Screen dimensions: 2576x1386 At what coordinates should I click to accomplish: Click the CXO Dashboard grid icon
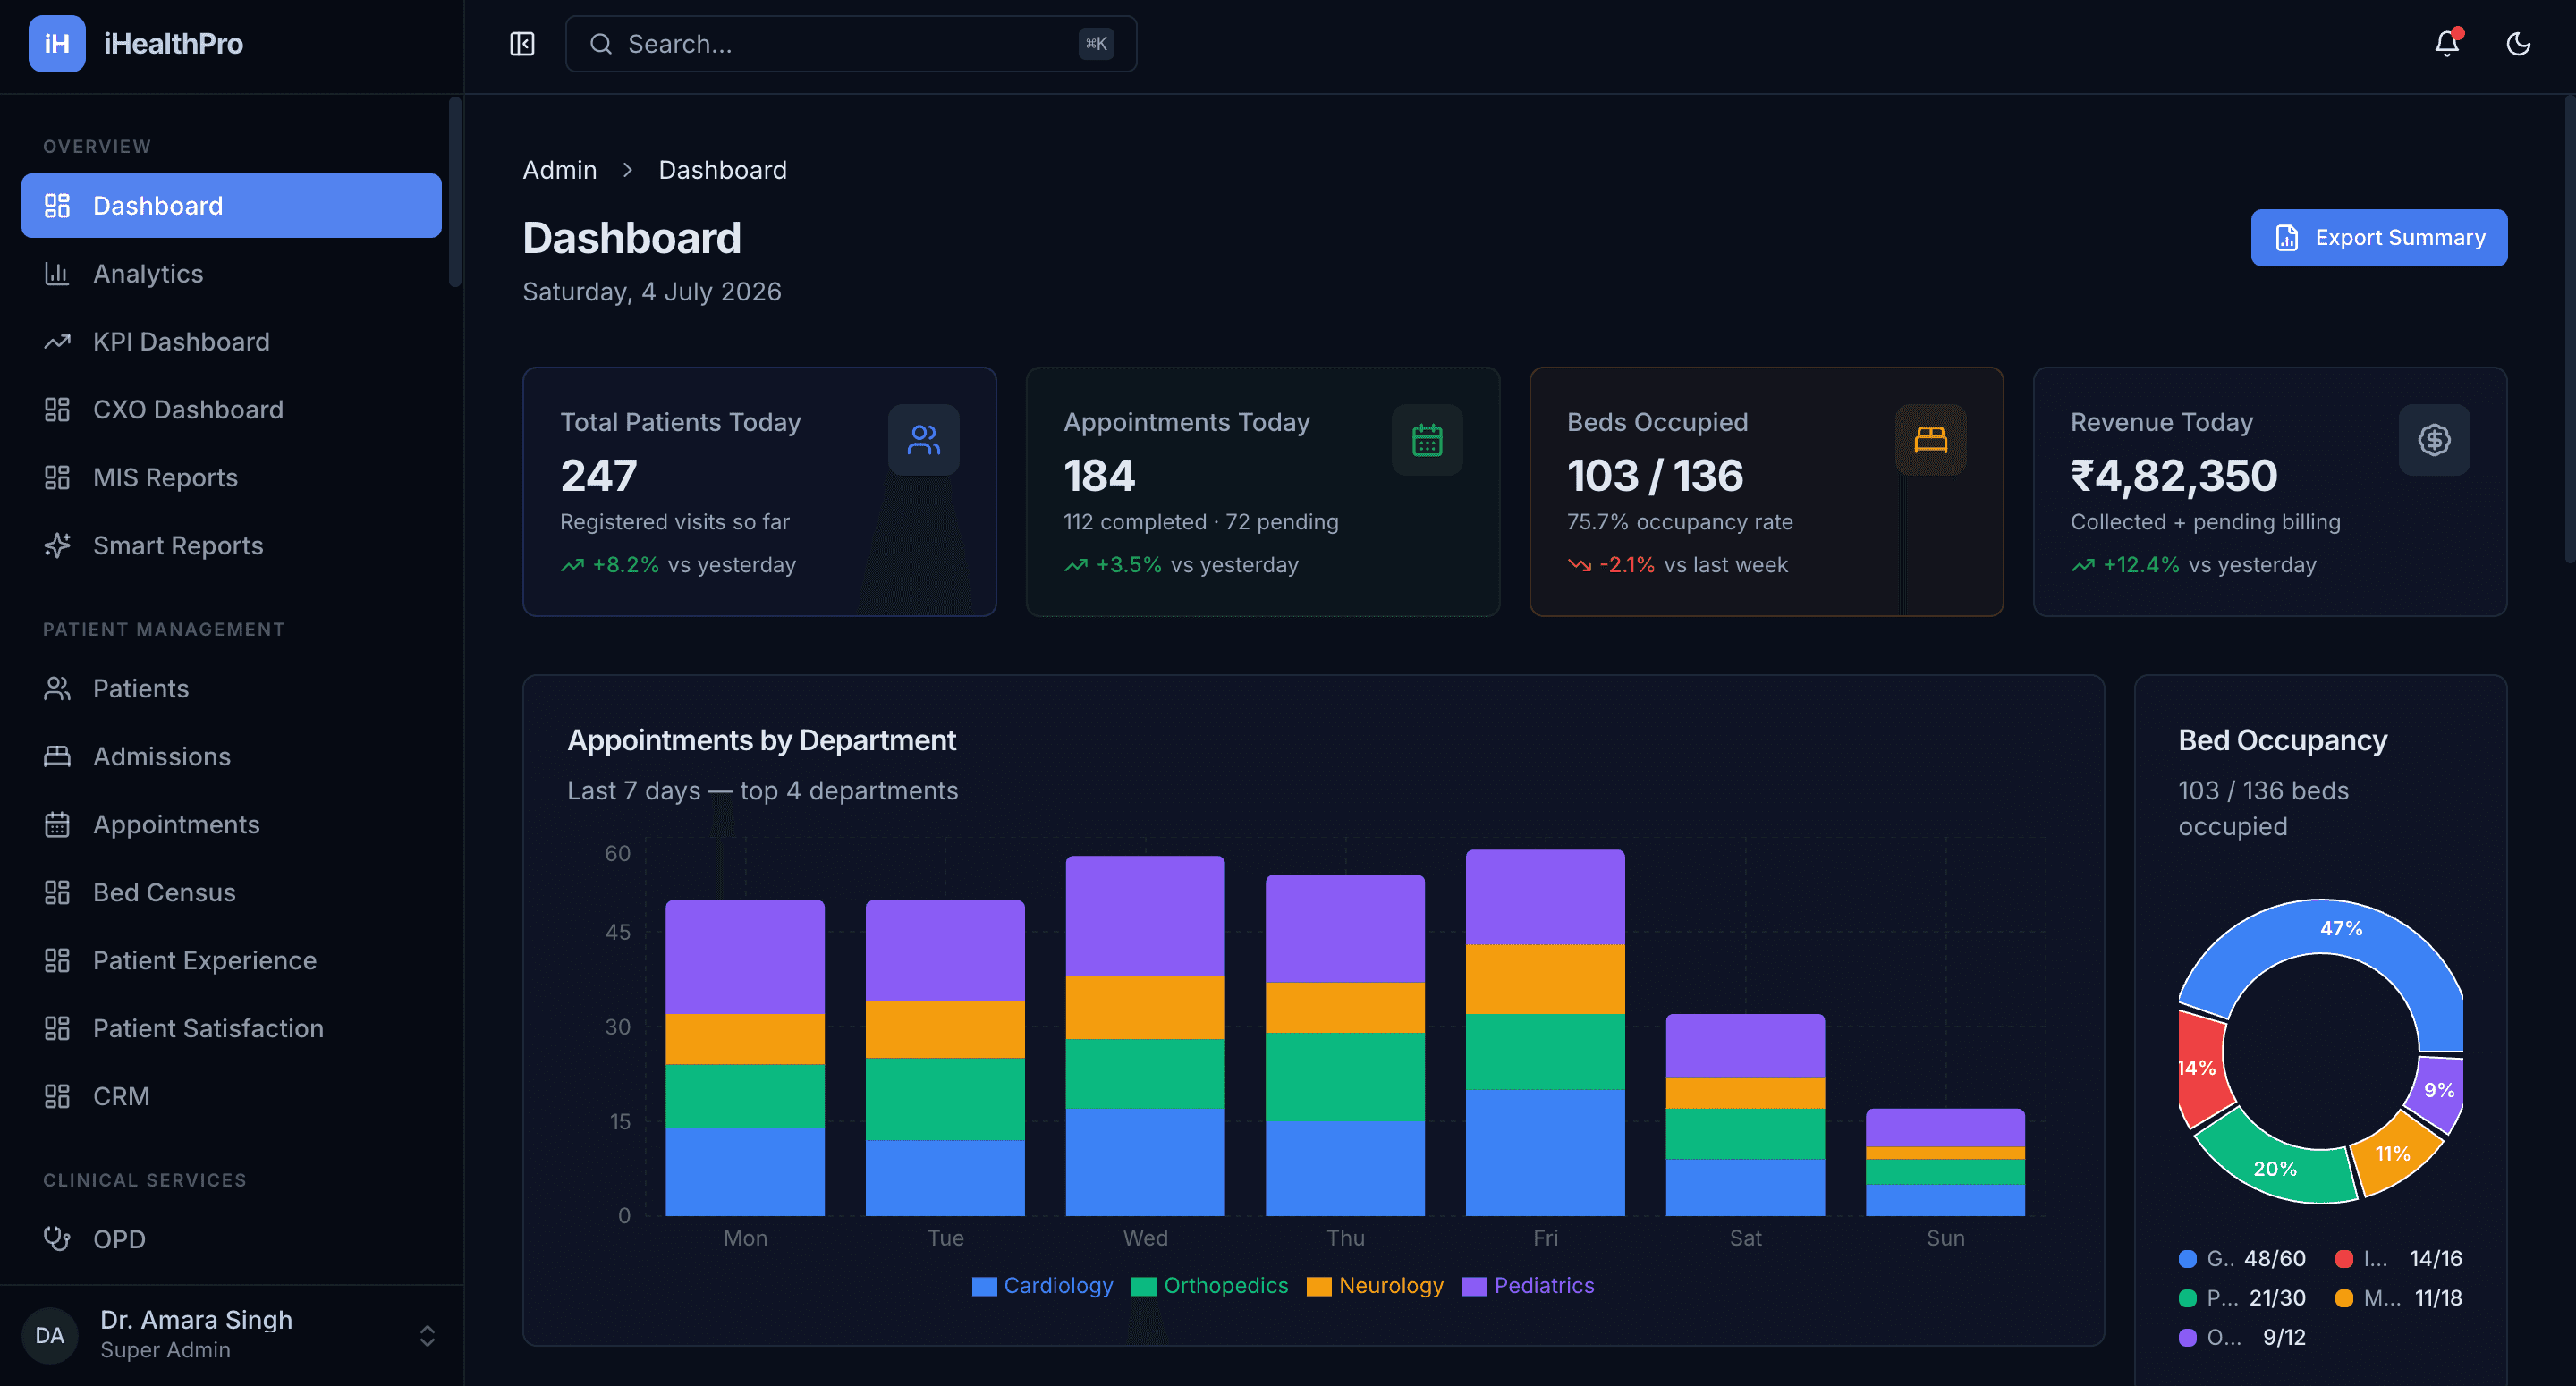pos(57,410)
